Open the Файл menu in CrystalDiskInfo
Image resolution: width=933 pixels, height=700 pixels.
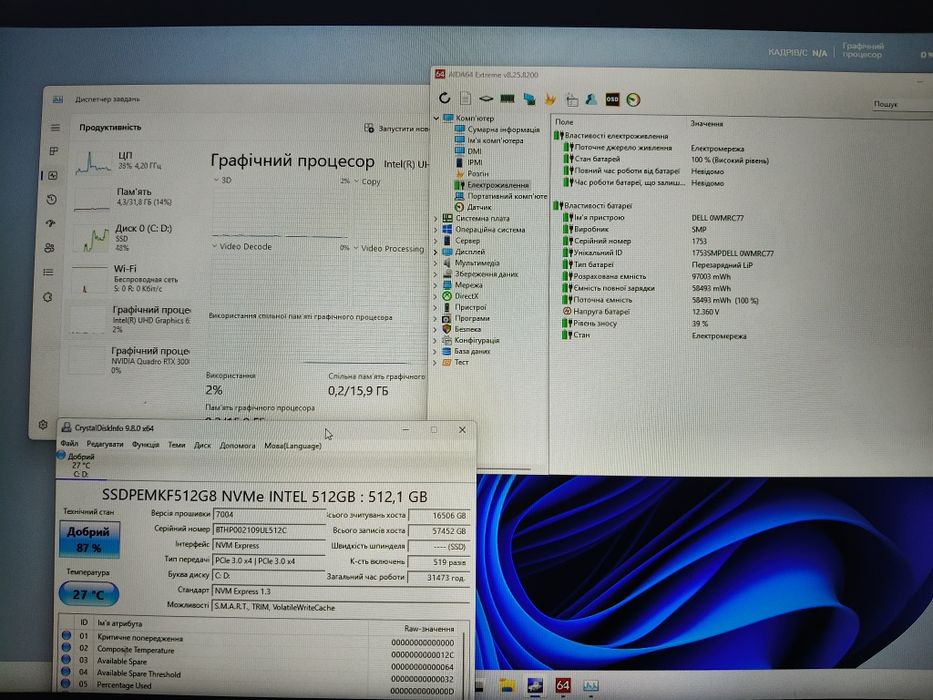pos(69,443)
